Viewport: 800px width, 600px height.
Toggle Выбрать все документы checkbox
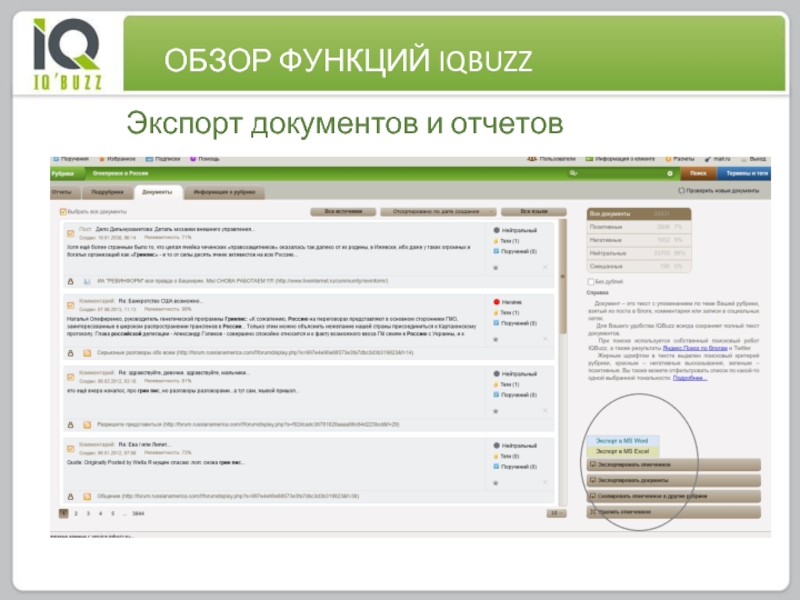tap(63, 212)
